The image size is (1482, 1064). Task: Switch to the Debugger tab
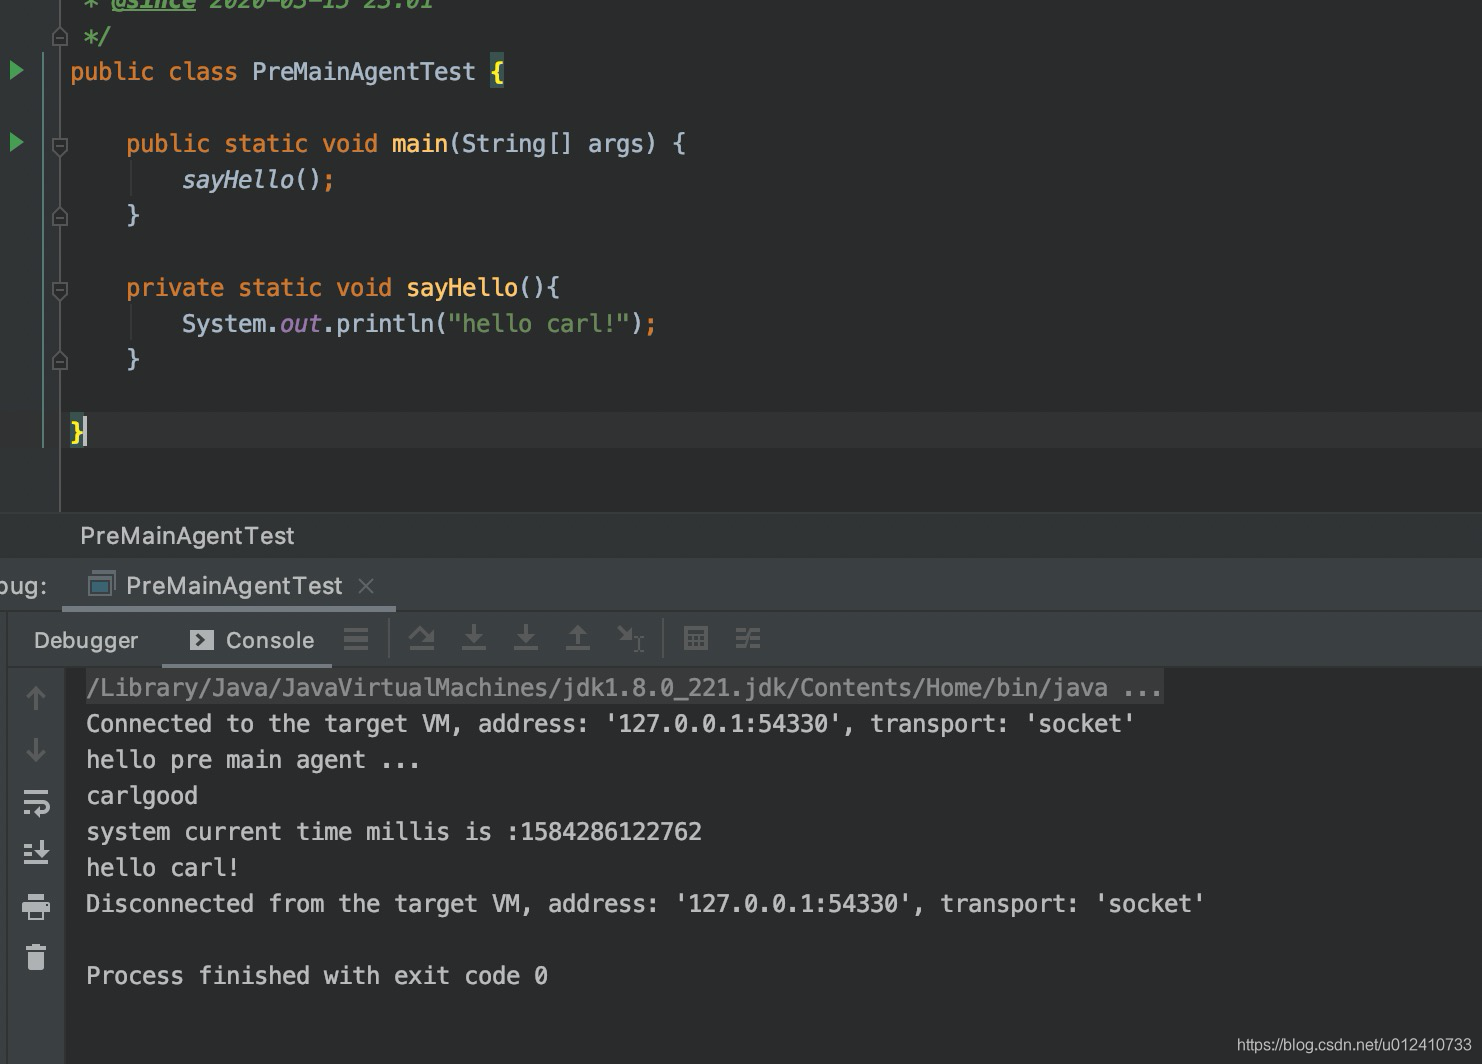86,640
